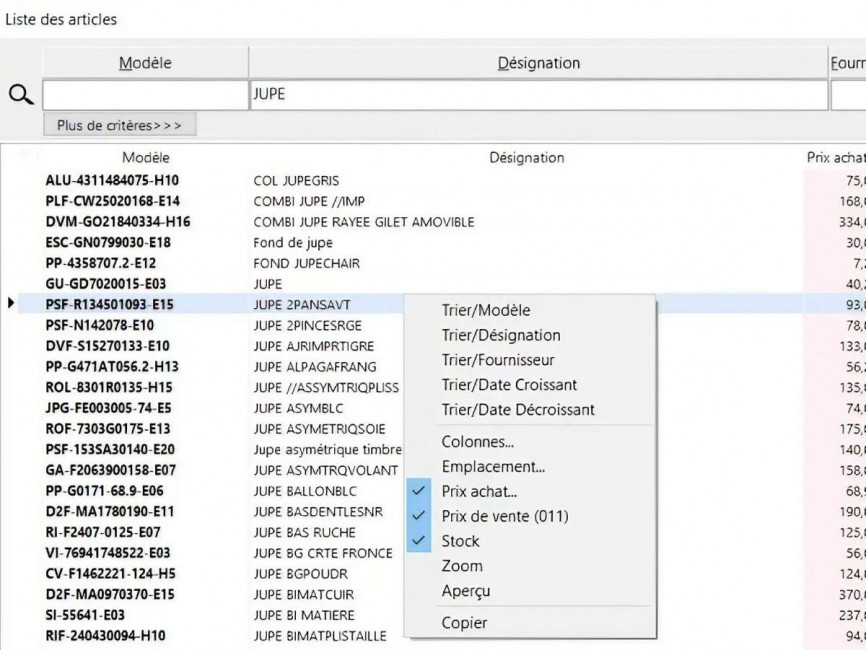866x650 pixels.
Task: Uncheck Prix de vente (011) option
Action: [x=504, y=516]
